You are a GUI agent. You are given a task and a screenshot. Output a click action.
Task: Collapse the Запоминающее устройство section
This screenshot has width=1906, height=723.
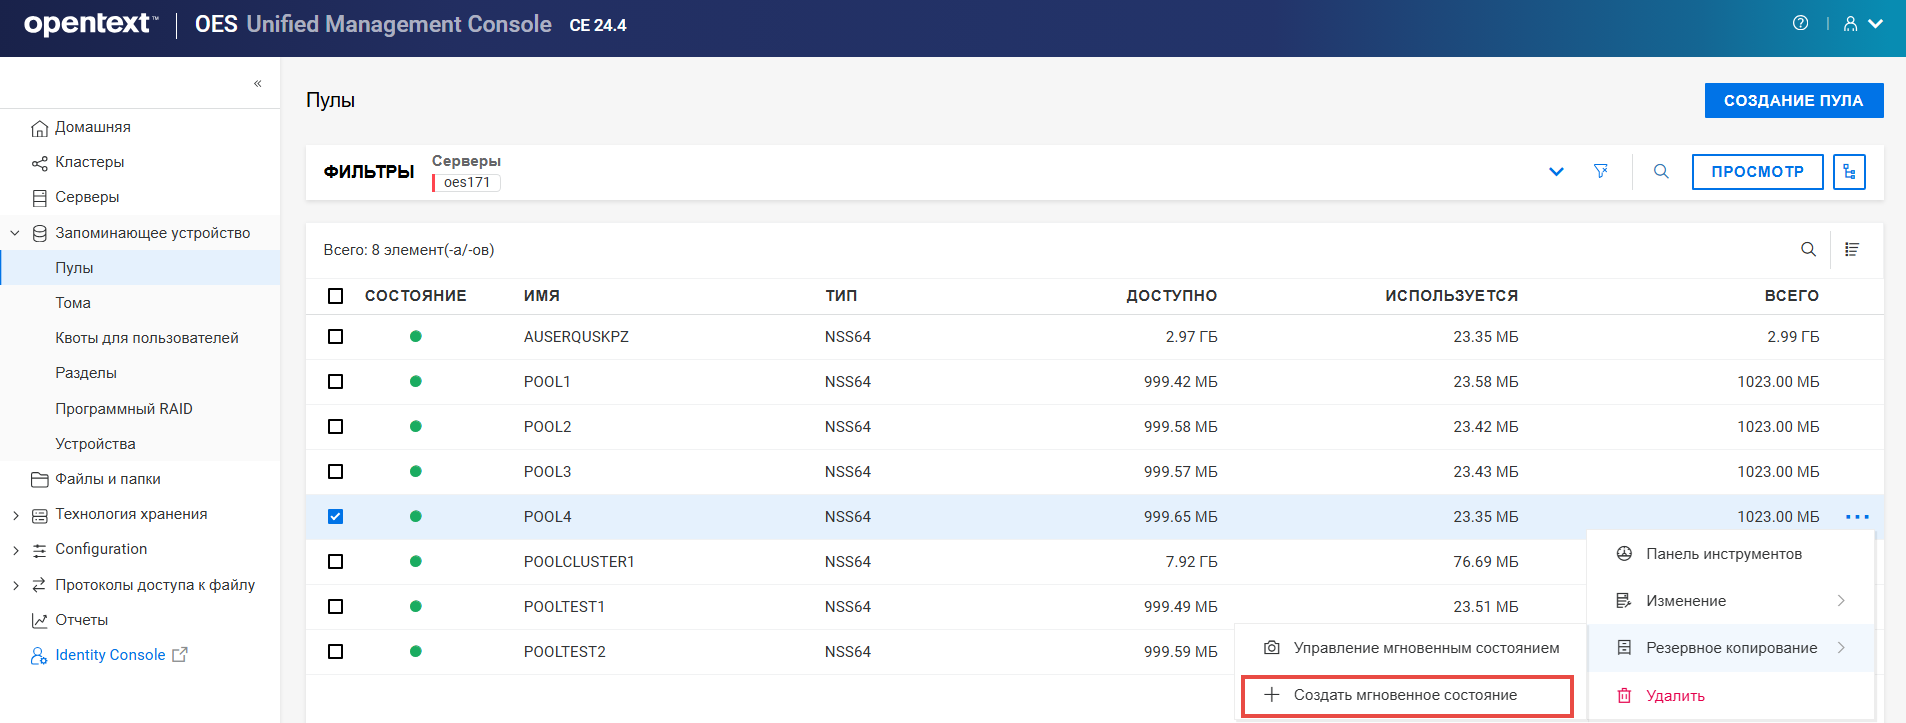coord(15,233)
